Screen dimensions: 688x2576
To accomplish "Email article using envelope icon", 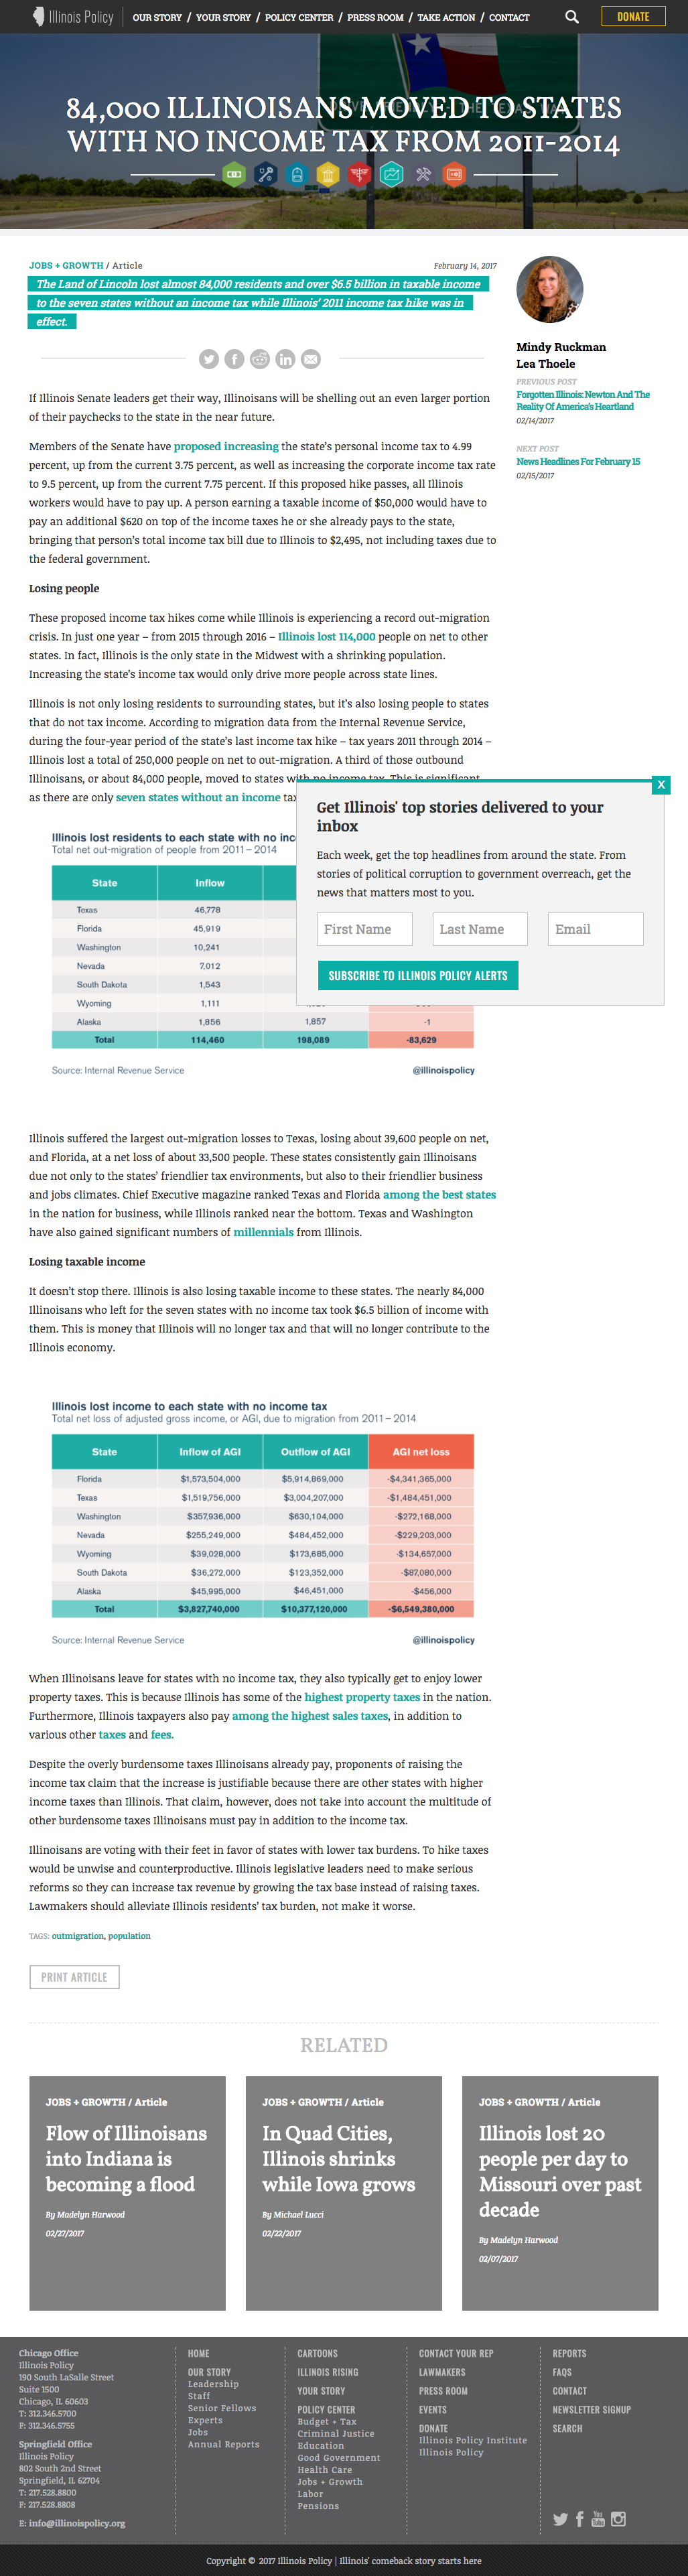I will pyautogui.click(x=311, y=359).
